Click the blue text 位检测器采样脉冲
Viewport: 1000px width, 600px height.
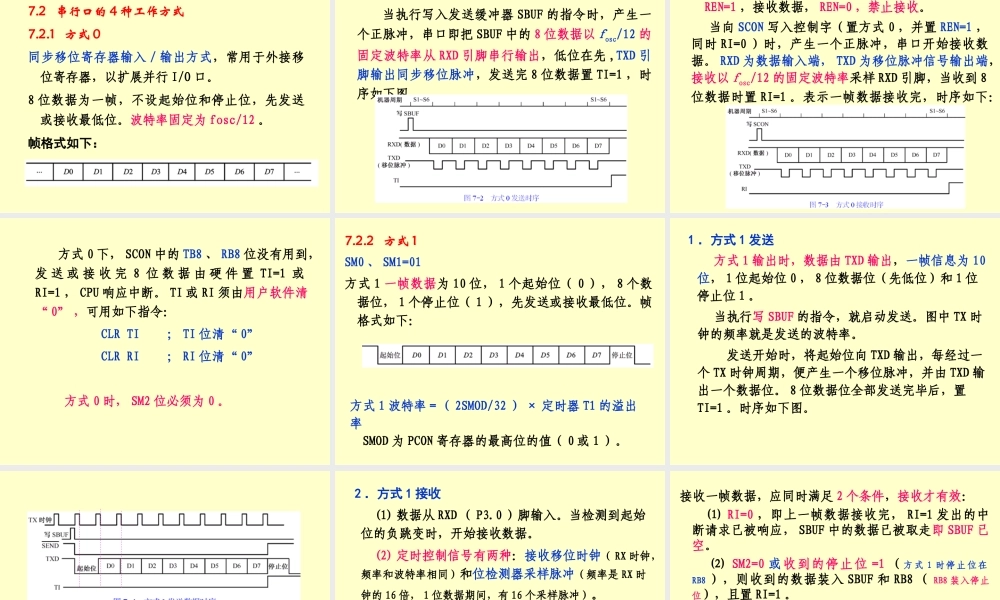tap(523, 573)
